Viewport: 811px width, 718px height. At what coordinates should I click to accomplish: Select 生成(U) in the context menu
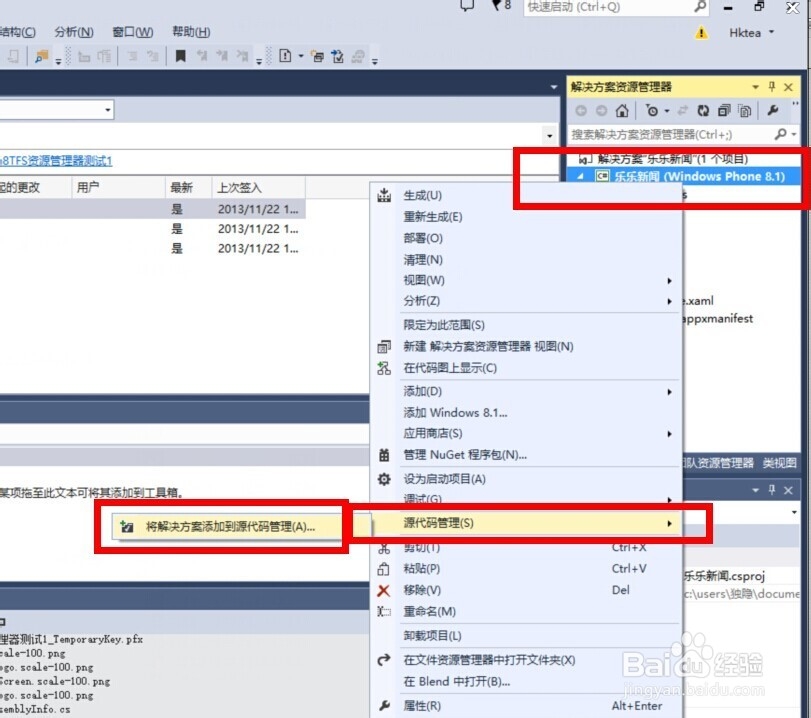point(527,196)
